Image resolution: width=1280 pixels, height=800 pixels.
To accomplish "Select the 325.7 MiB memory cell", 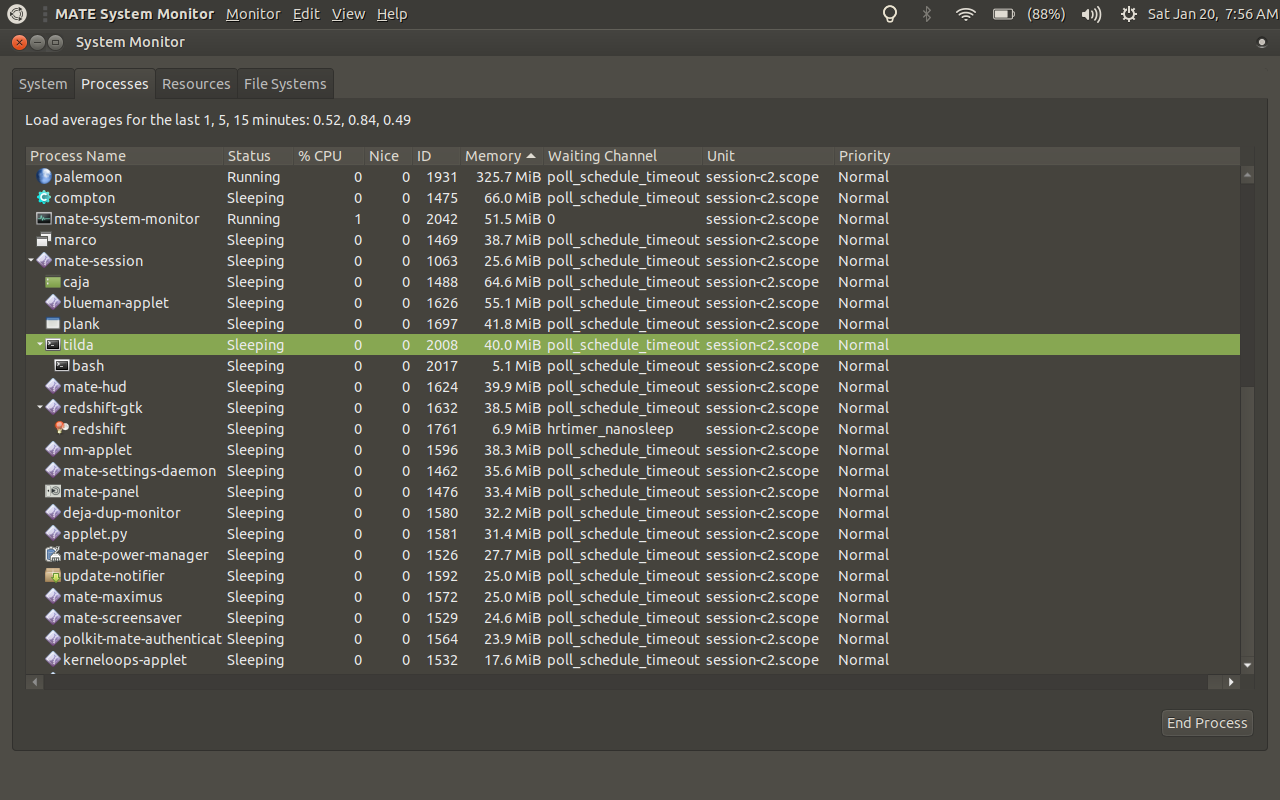I will point(508,177).
